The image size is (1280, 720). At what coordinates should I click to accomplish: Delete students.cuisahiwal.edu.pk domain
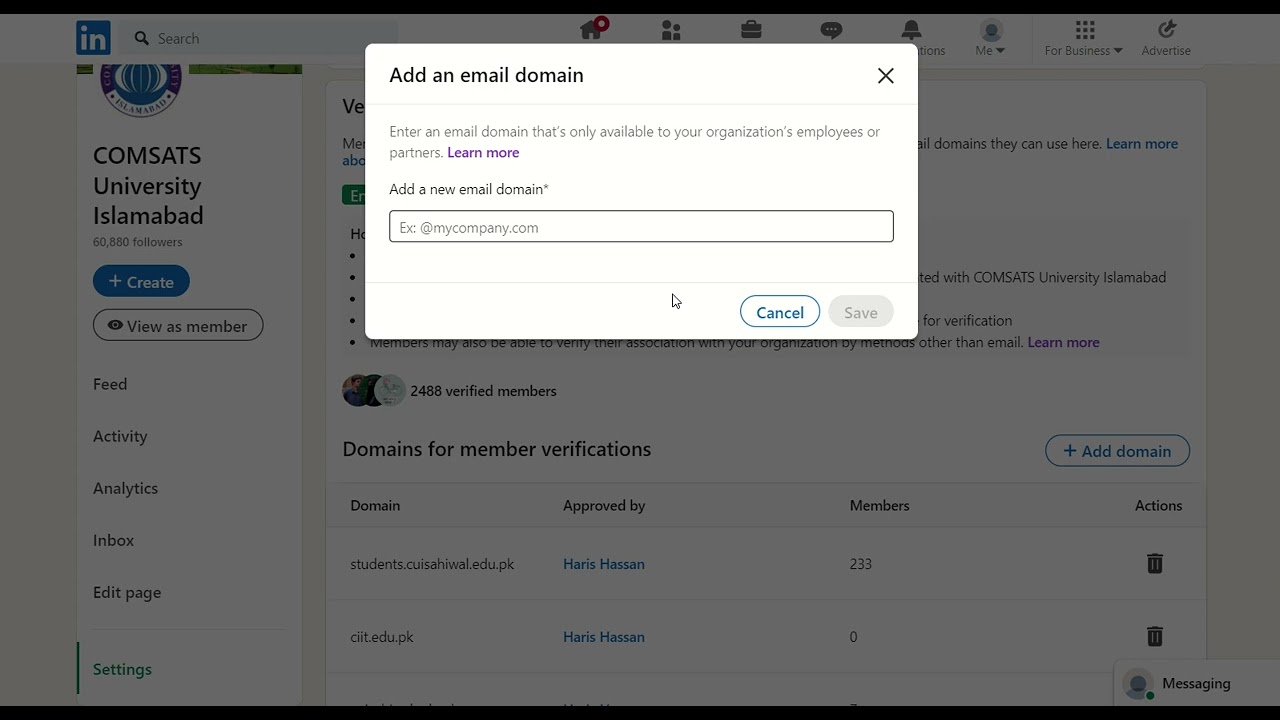(x=1154, y=564)
